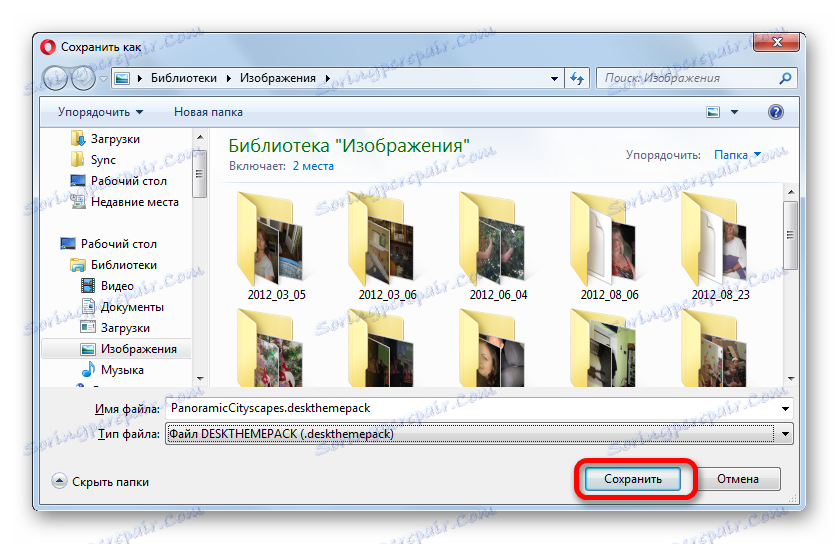
Task: Click the Back navigation arrow button
Action: click(55, 78)
